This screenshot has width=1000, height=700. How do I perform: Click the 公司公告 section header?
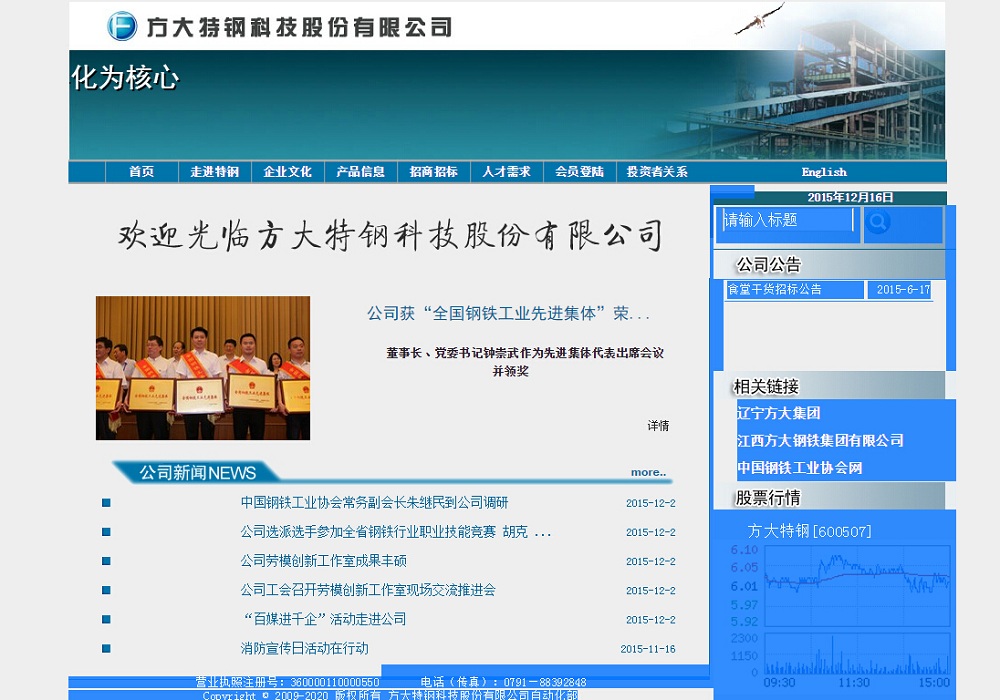pyautogui.click(x=768, y=265)
